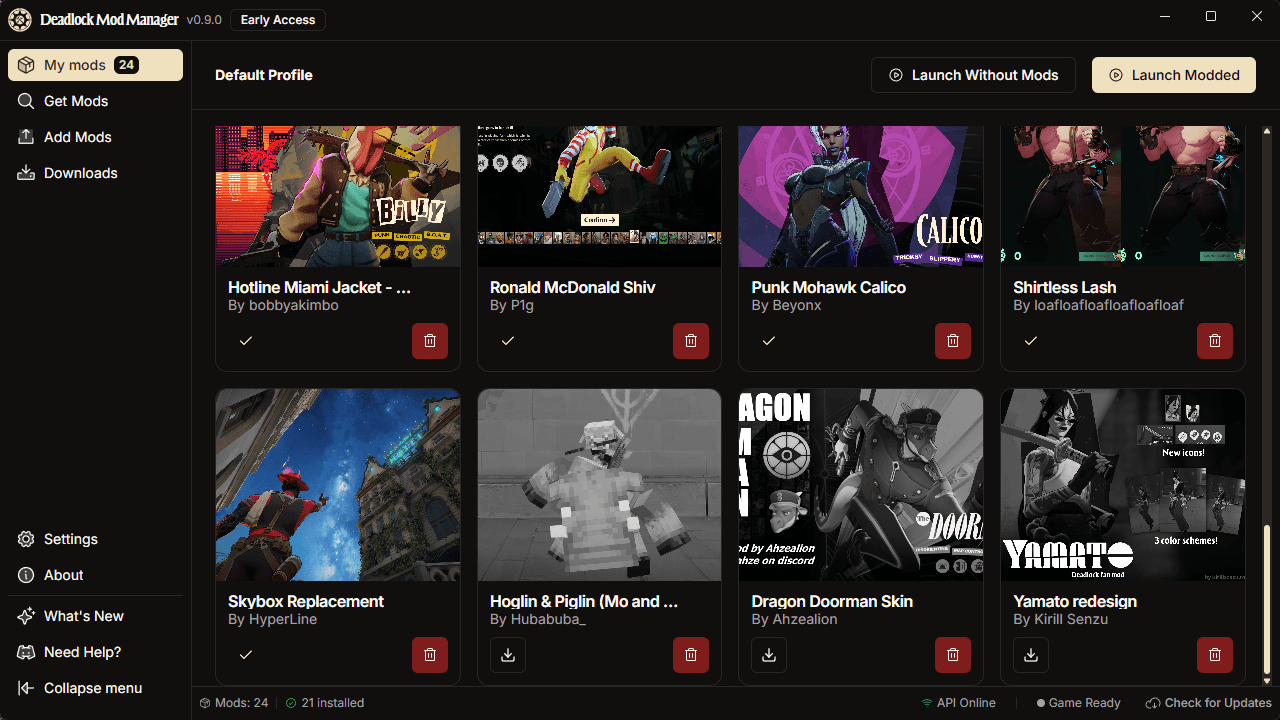Open the Dragon Doorman Skin thumbnail

coord(860,485)
